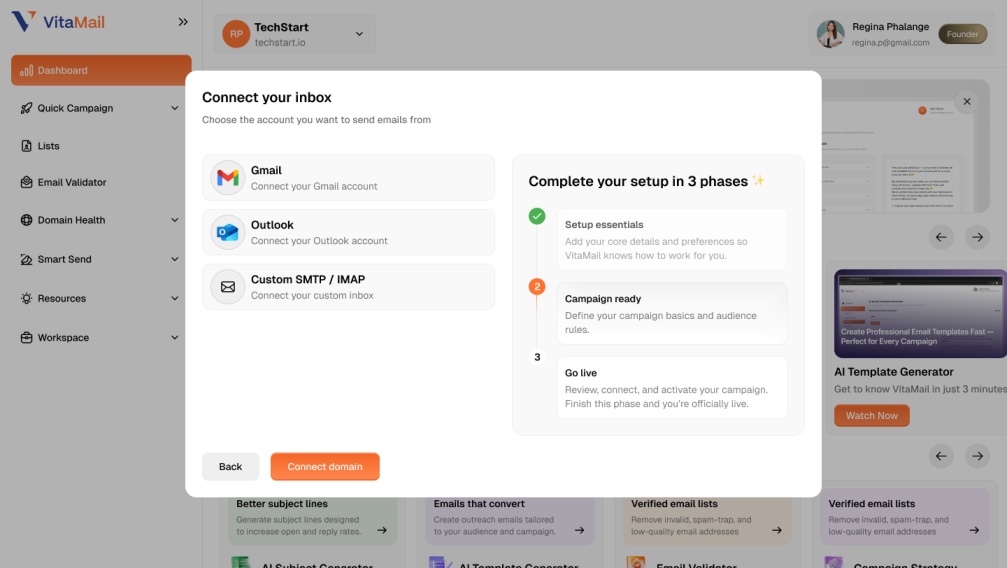
Task: Click the orange step 2 indicator
Action: (537, 287)
